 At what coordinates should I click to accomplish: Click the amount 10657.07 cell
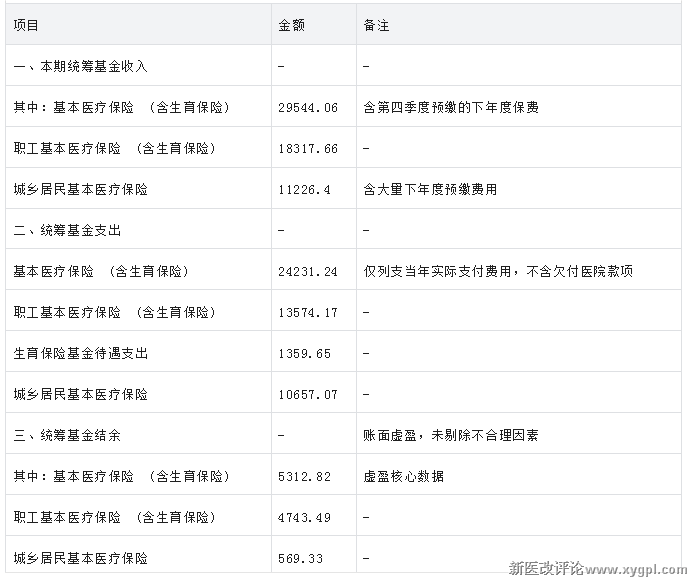308,394
